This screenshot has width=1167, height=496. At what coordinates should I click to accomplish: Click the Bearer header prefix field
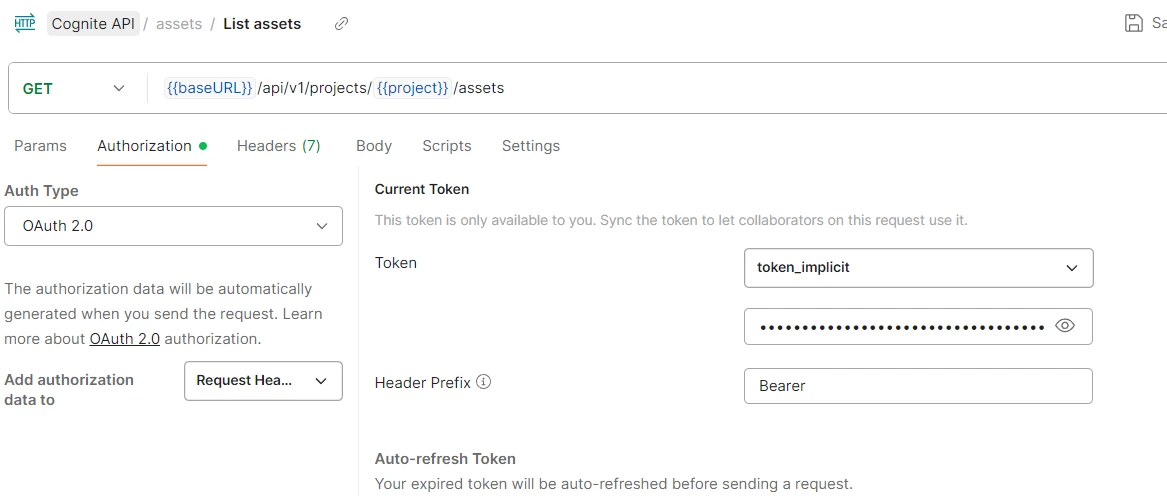[x=918, y=386]
